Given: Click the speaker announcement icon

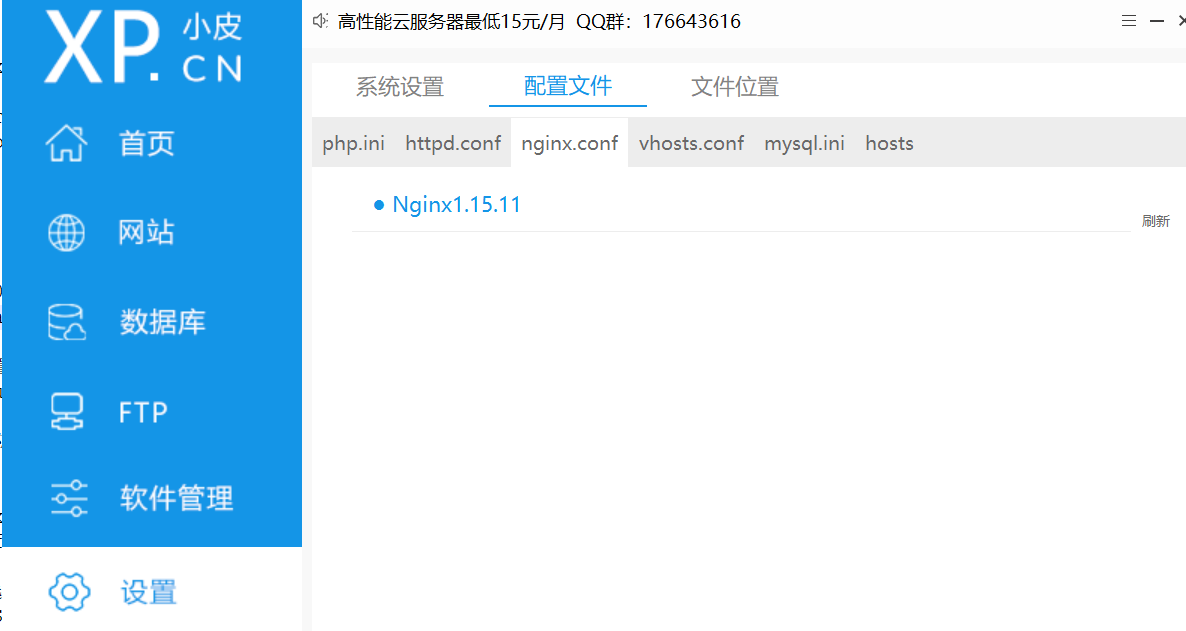Looking at the screenshot, I should (x=321, y=21).
